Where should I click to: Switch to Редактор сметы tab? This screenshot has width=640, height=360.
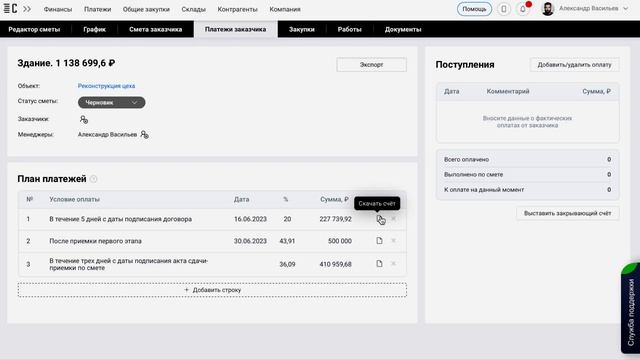(34, 29)
